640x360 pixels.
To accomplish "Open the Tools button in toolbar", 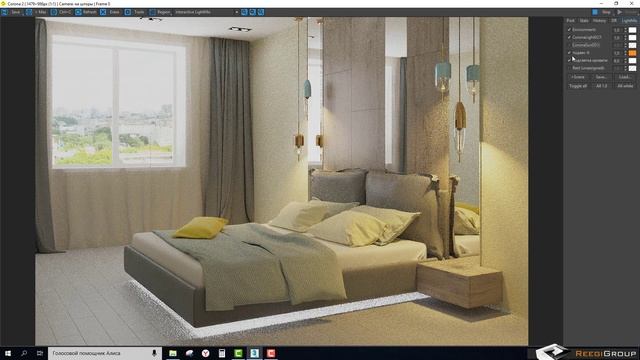I will pos(135,12).
